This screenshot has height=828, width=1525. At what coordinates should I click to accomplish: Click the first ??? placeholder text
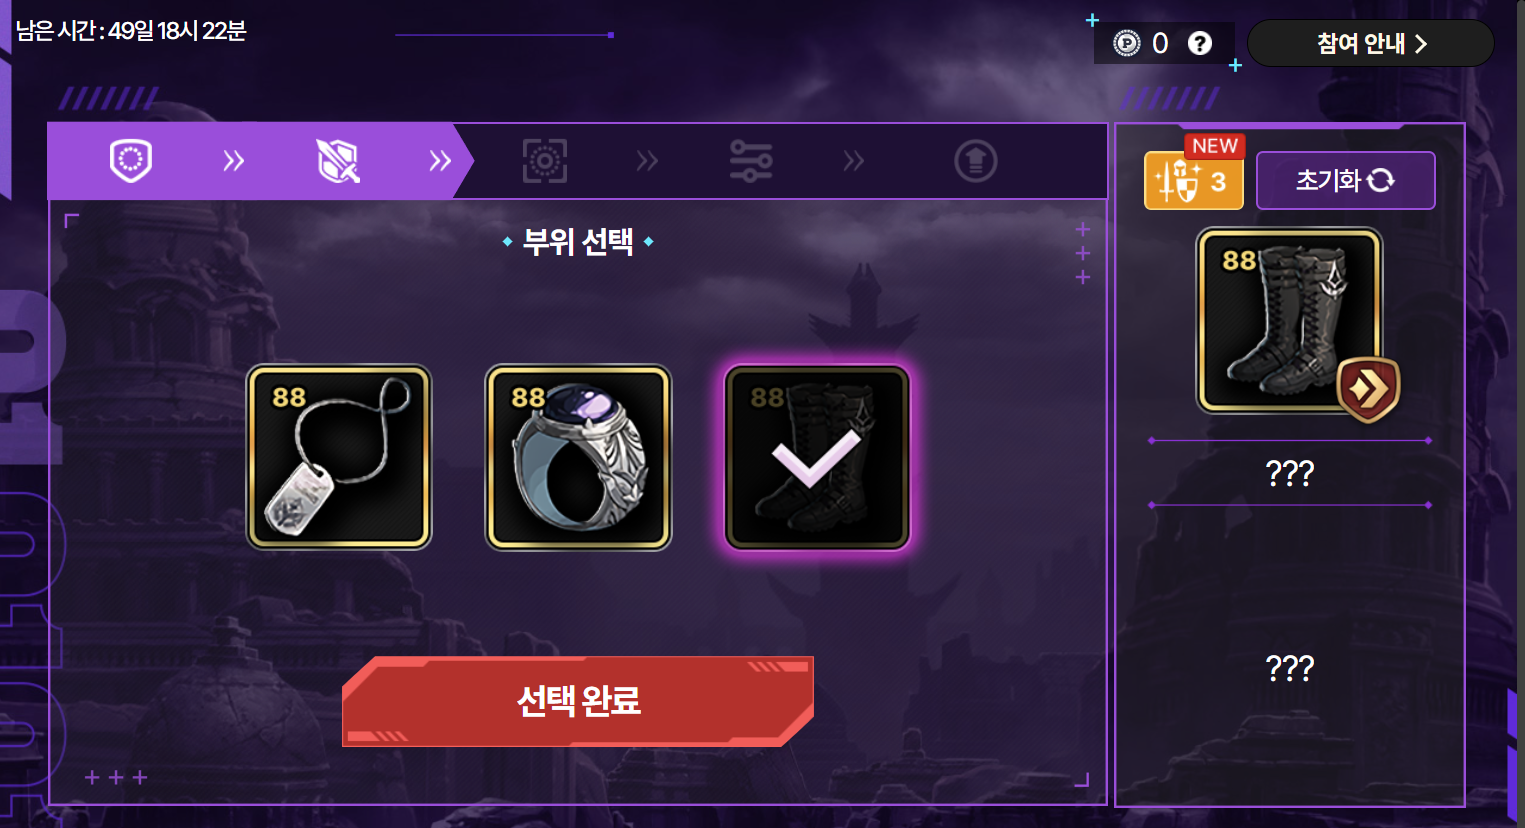(1290, 472)
